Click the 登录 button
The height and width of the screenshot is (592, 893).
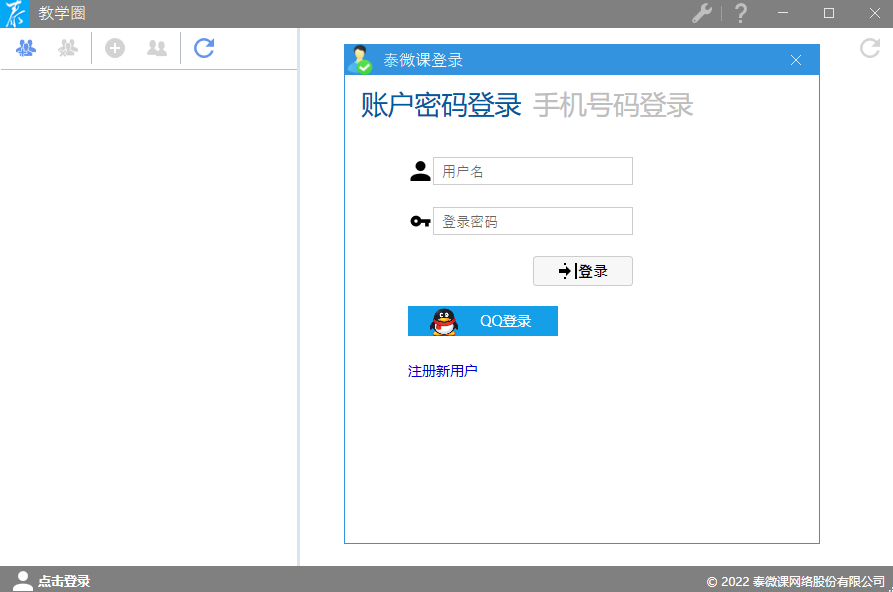(583, 271)
